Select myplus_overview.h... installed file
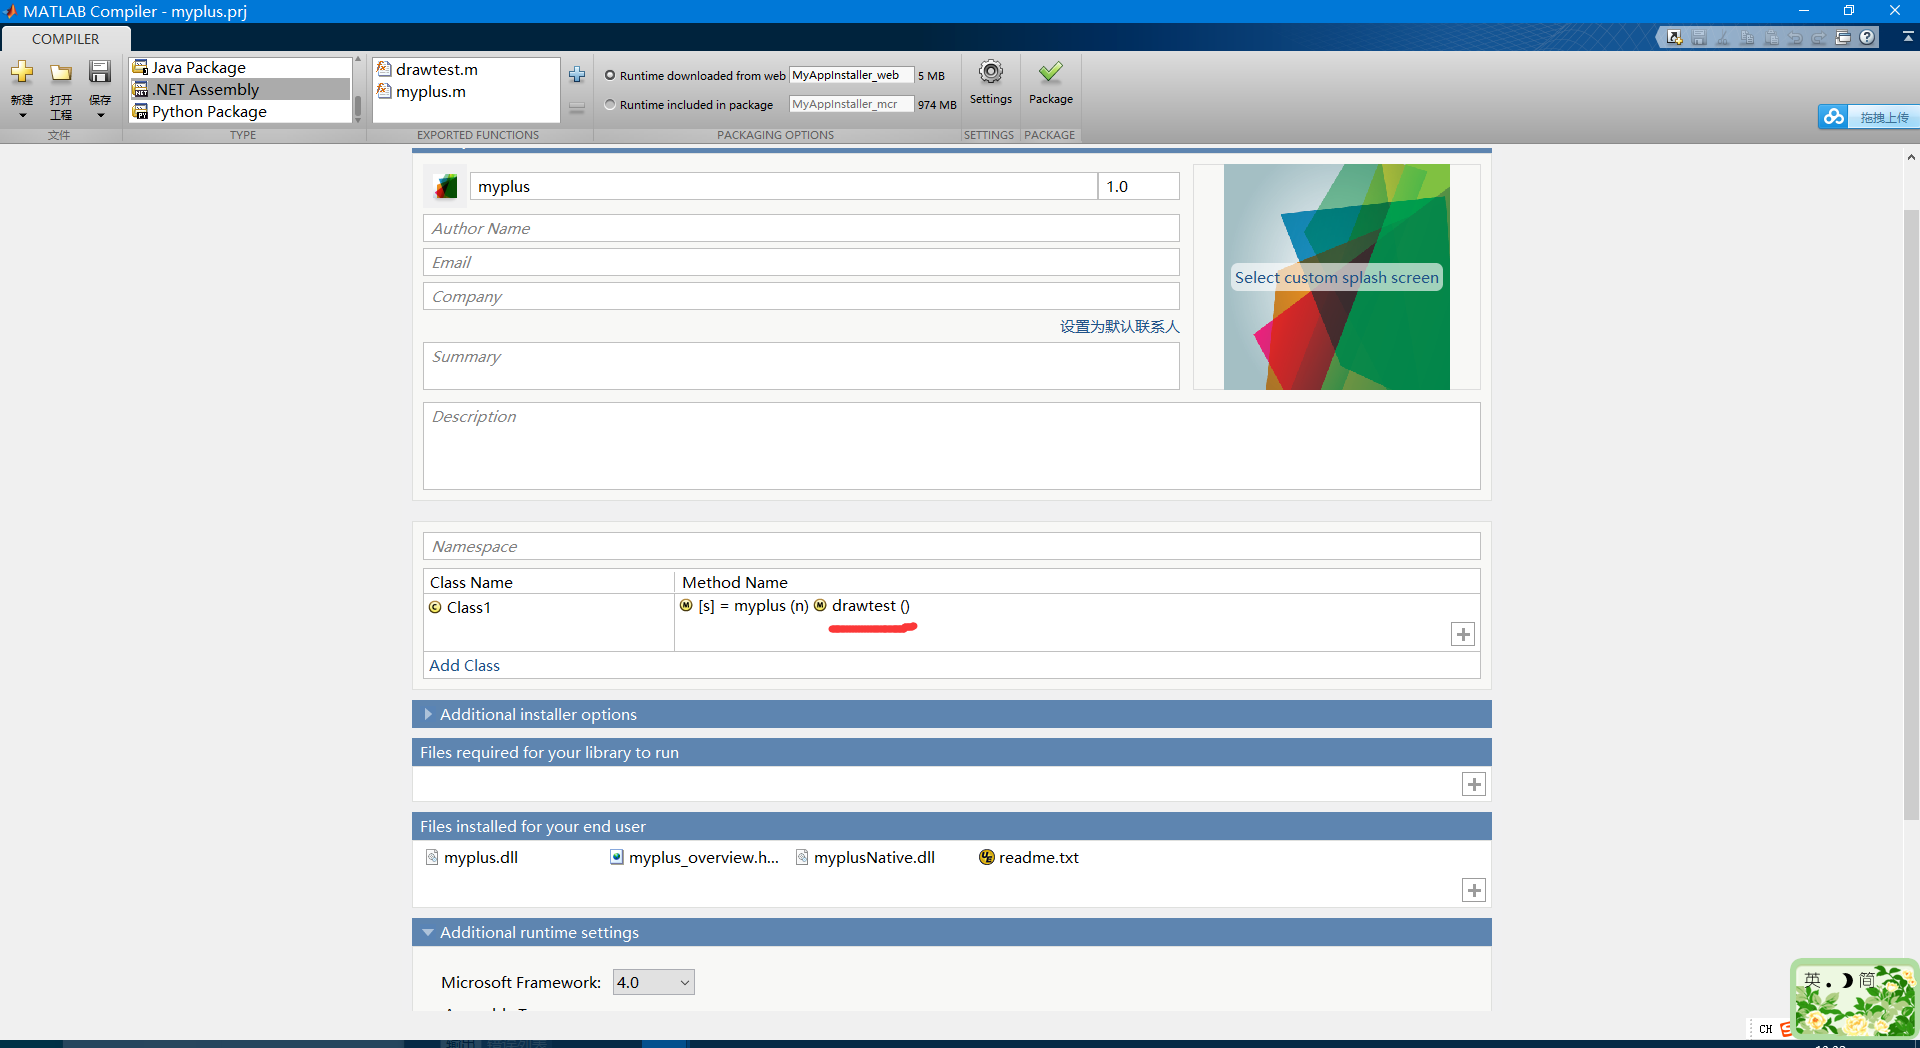The image size is (1920, 1048). (694, 857)
